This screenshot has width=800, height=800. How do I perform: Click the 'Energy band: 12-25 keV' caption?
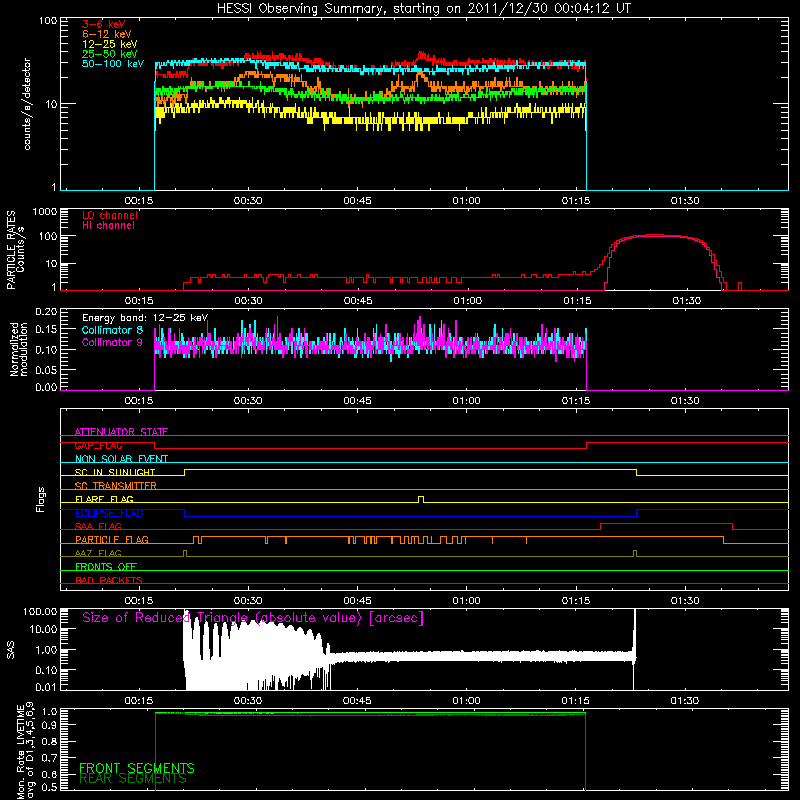[x=145, y=318]
